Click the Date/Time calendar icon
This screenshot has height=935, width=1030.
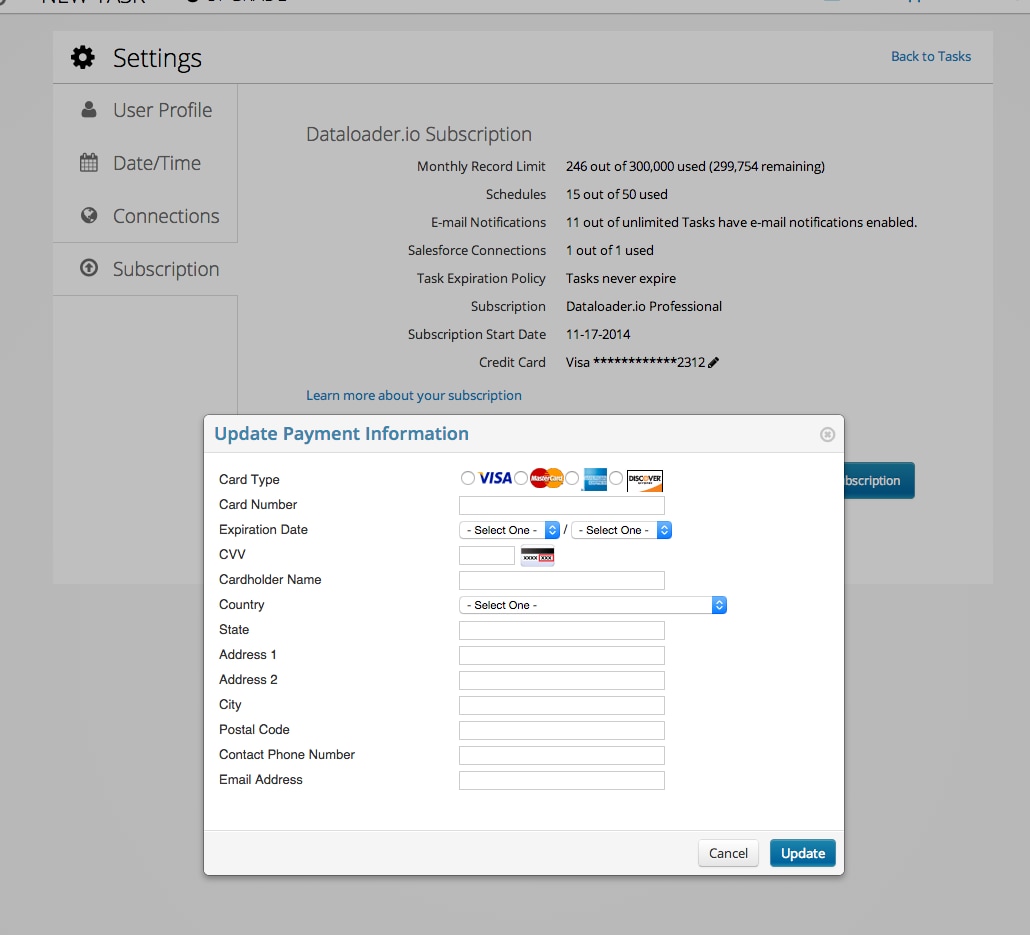coord(89,162)
